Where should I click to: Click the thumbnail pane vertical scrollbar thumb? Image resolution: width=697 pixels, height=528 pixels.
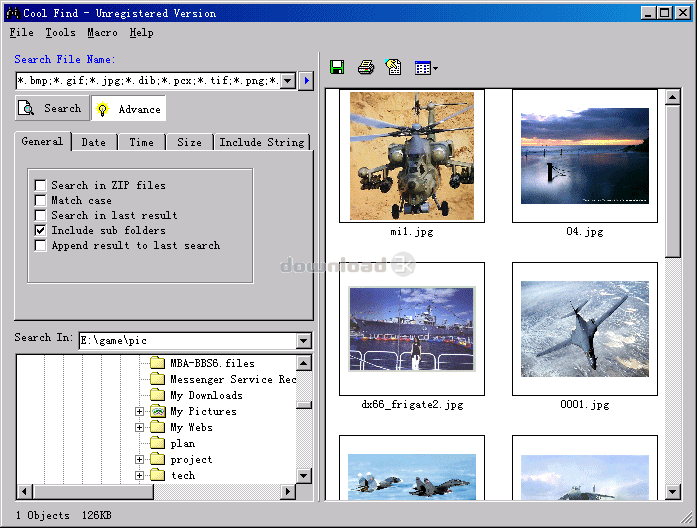tap(673, 181)
